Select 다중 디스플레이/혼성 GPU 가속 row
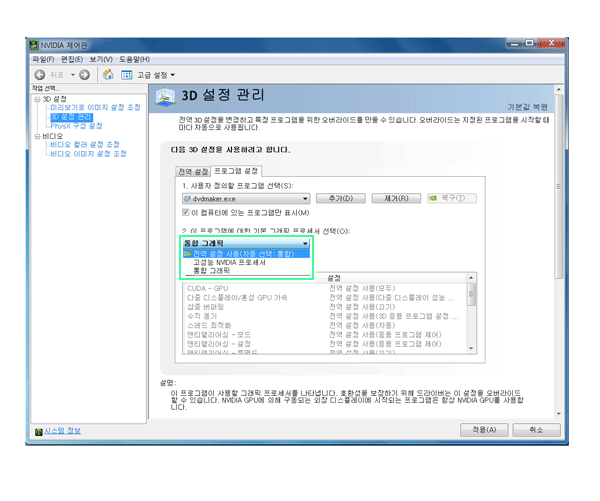This screenshot has width=600, height=501. [325, 298]
